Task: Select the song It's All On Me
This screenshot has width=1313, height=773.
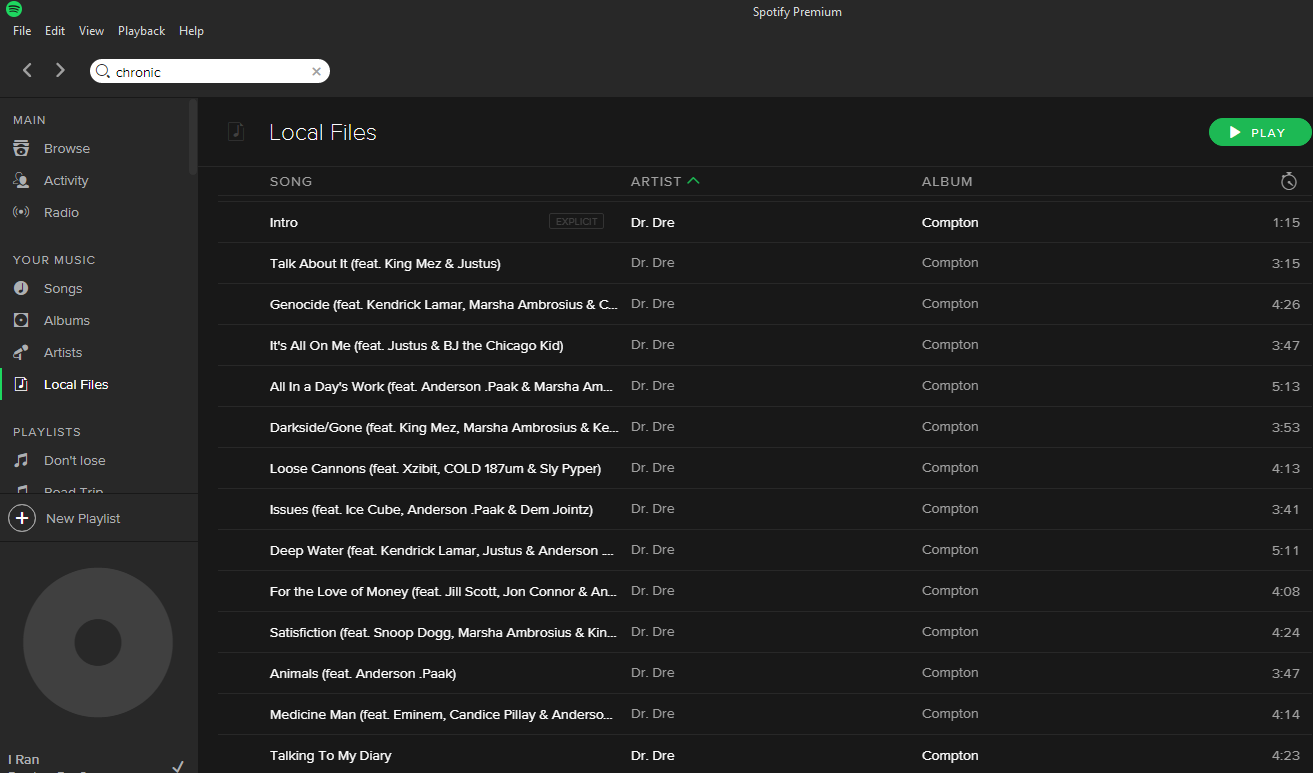Action: (417, 346)
